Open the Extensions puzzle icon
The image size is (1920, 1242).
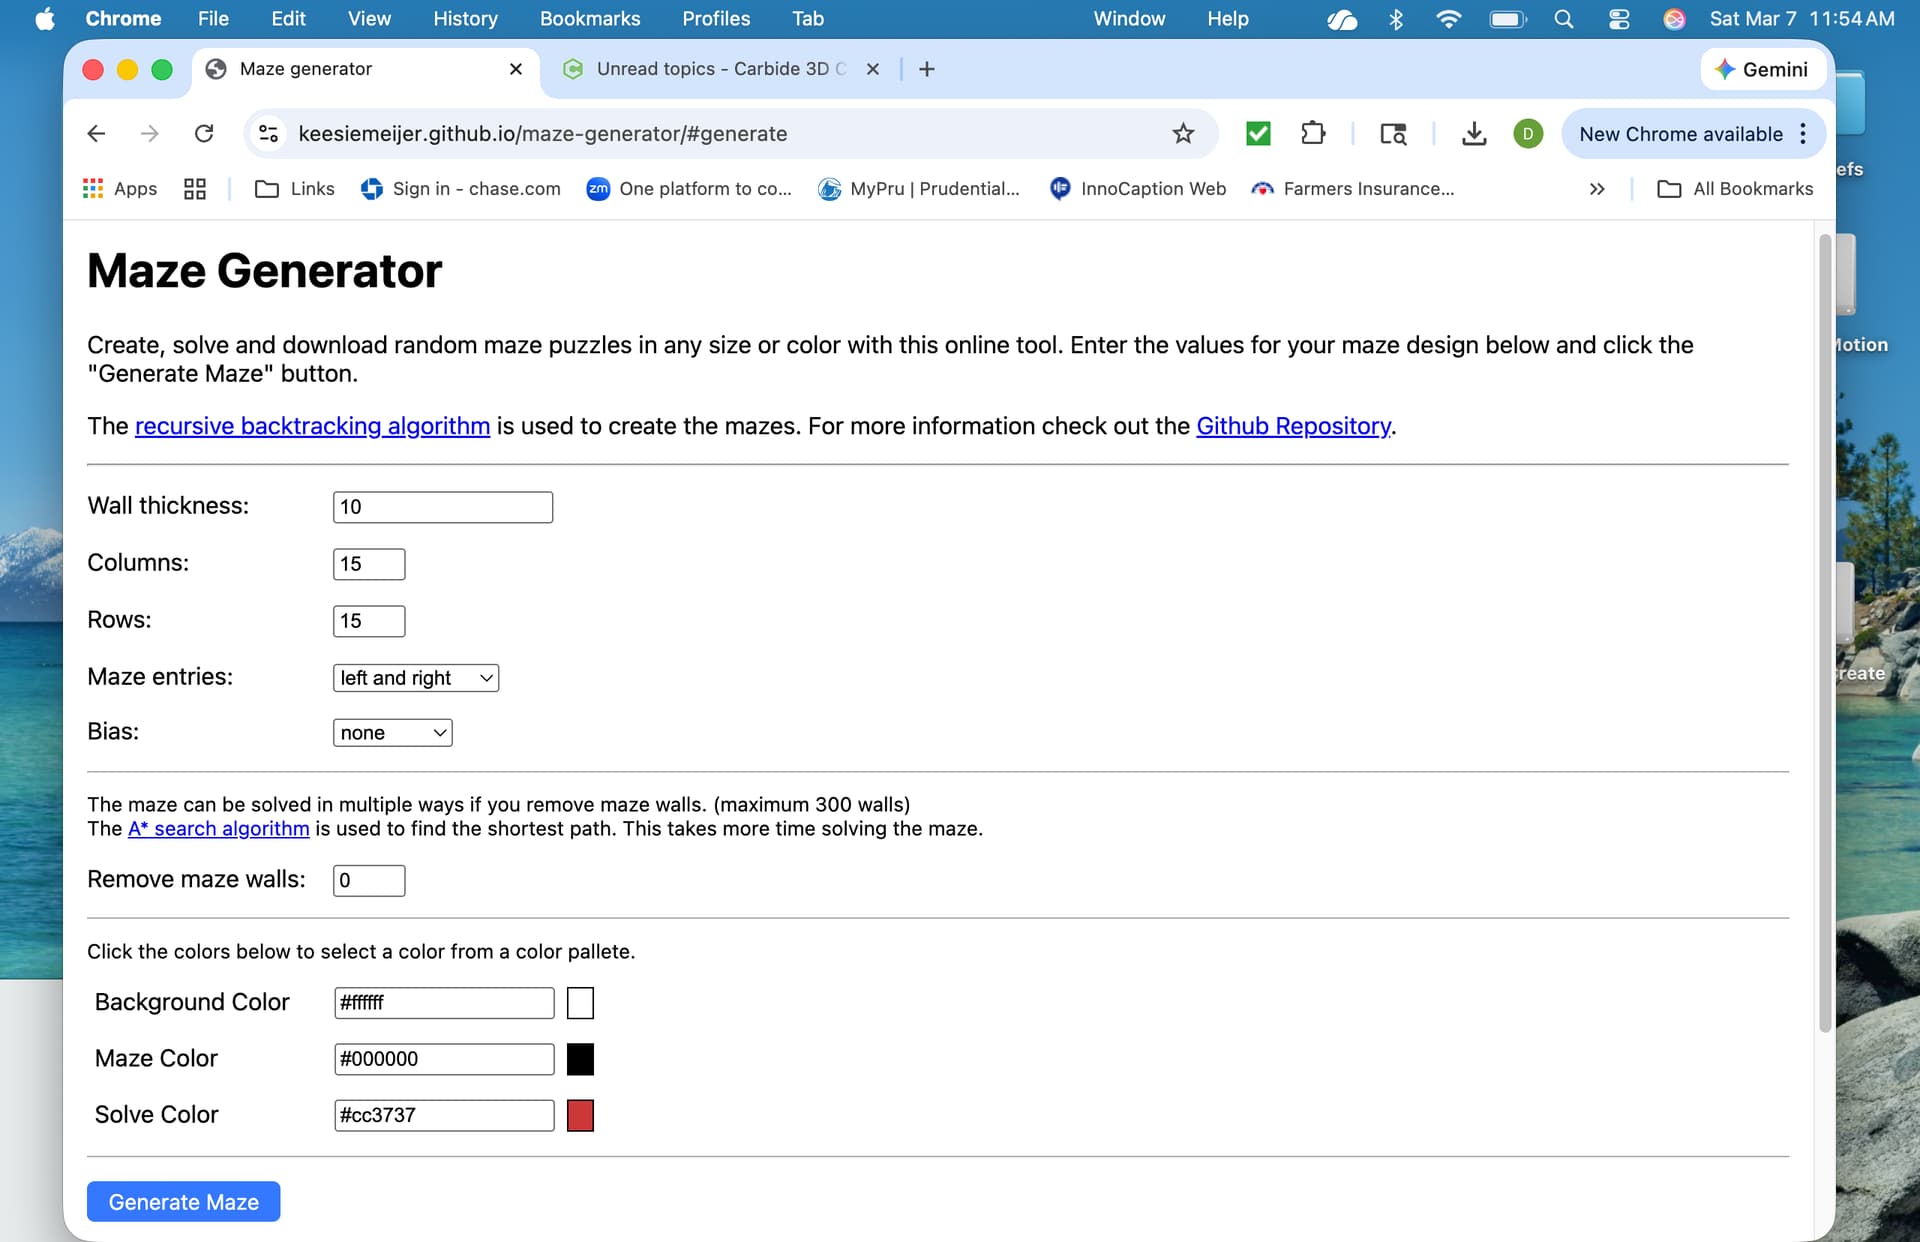click(1313, 134)
